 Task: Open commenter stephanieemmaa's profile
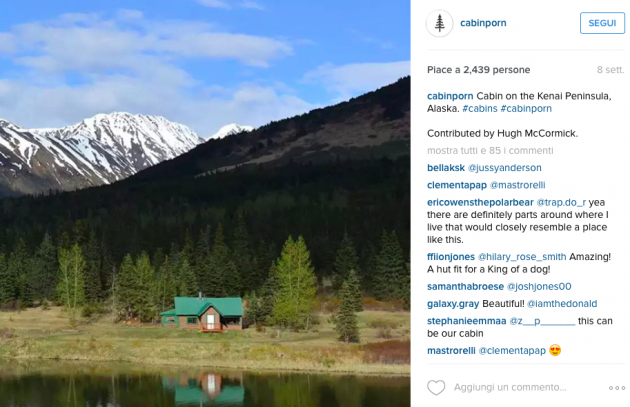[467, 321]
